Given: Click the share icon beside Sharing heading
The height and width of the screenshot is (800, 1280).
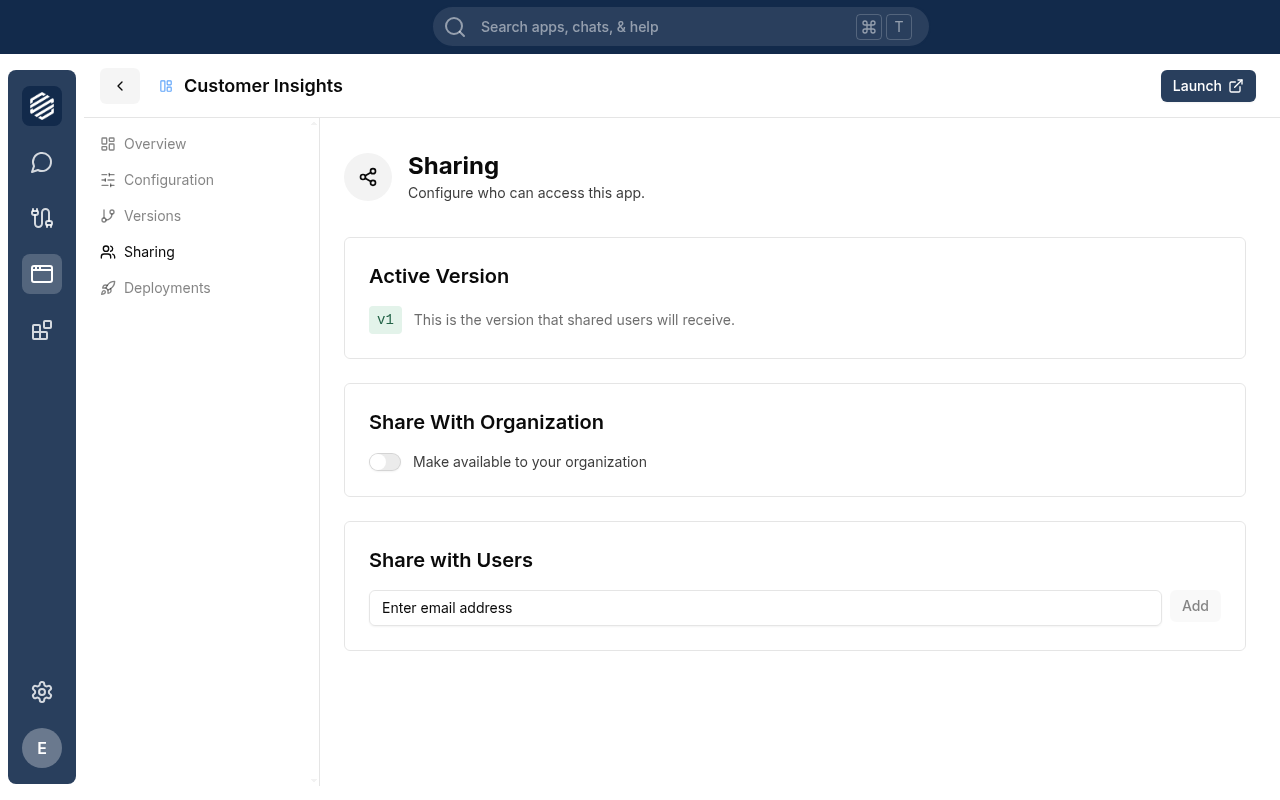Looking at the screenshot, I should coord(368,177).
